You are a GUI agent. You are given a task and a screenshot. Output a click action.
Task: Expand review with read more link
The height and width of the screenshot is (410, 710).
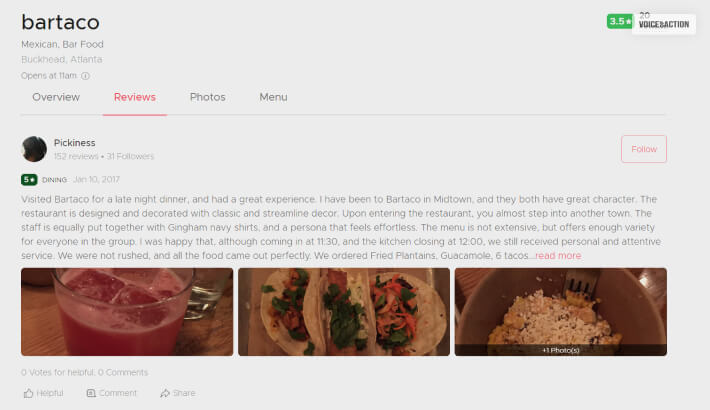558,256
